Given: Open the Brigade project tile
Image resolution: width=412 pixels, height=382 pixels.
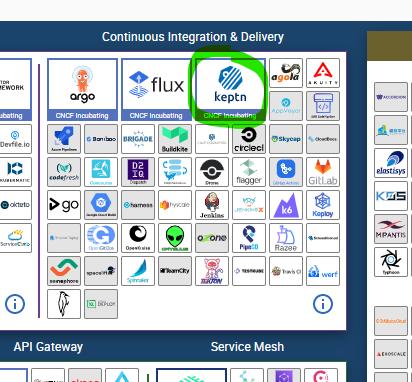Looking at the screenshot, I should pyautogui.click(x=138, y=139).
